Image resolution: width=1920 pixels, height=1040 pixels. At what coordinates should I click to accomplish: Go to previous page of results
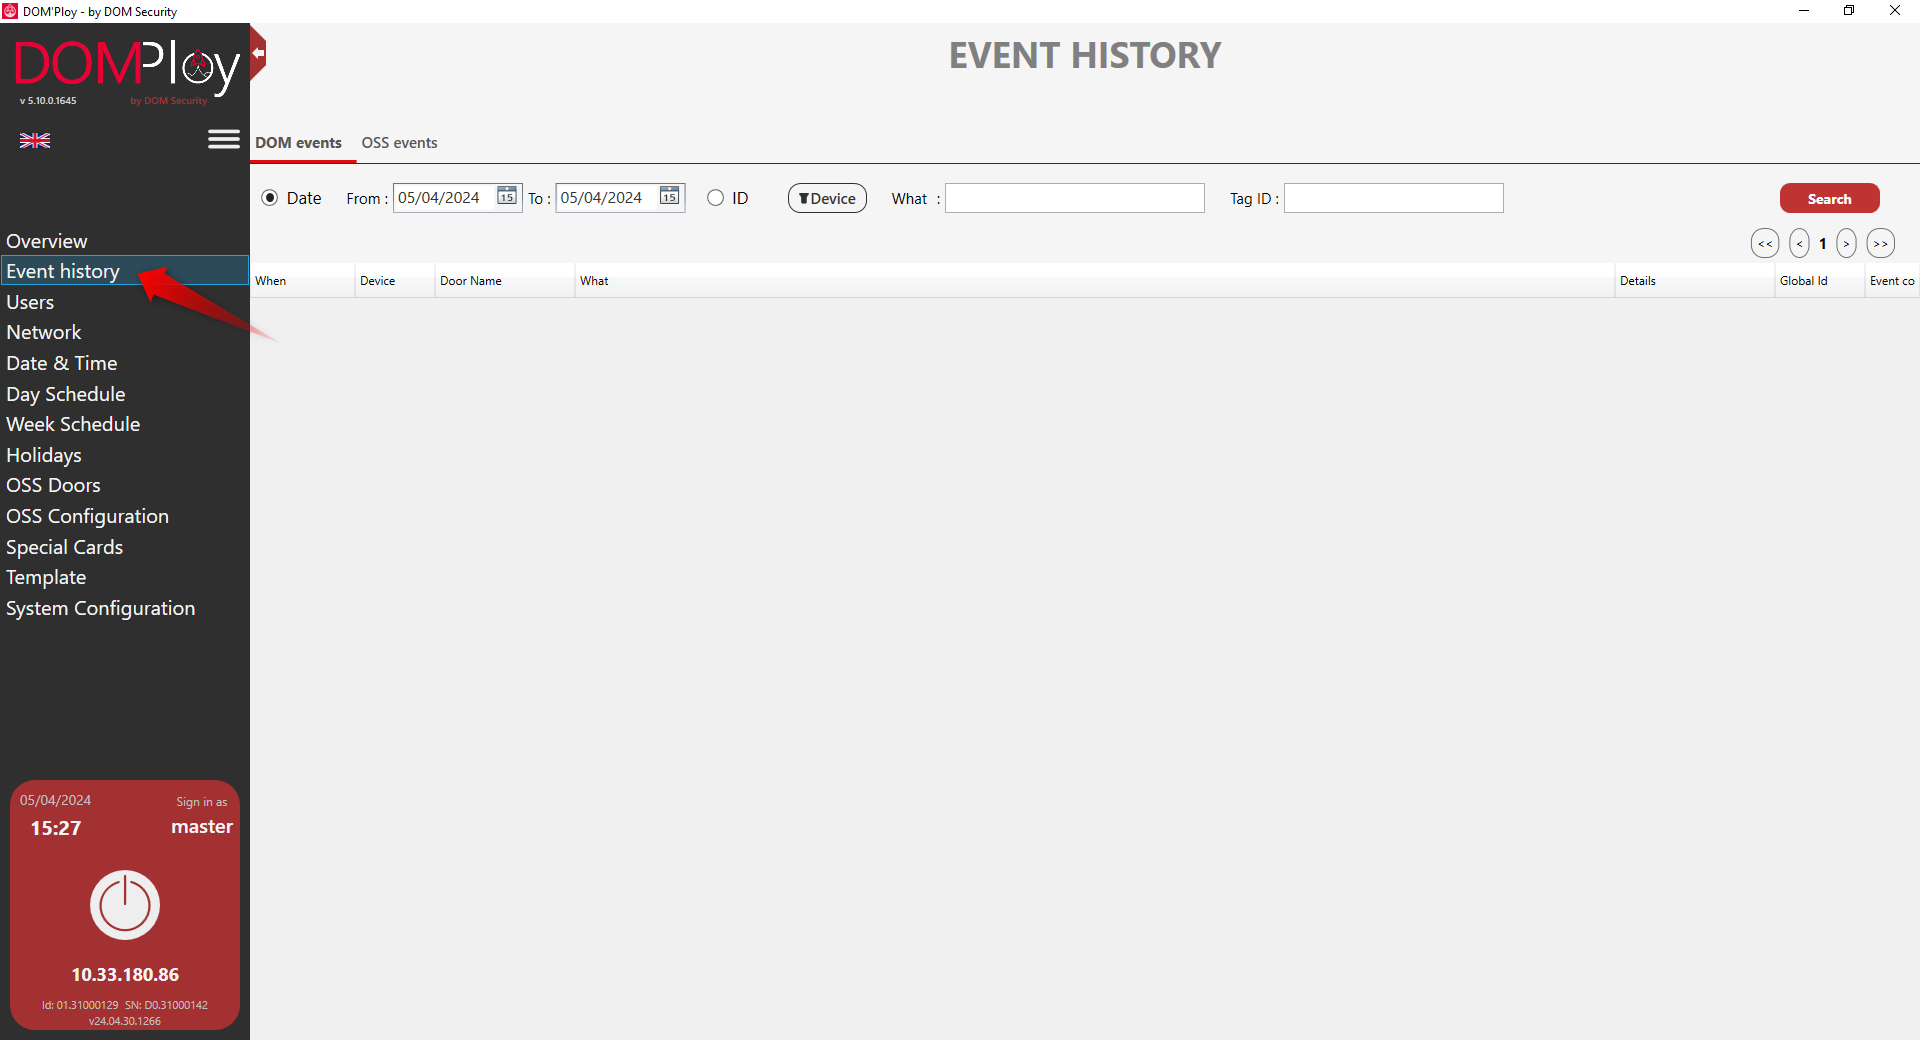pos(1799,243)
